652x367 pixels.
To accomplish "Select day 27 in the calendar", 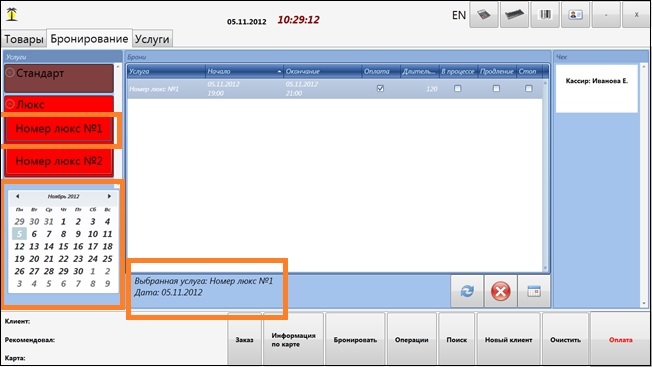I will tap(34, 271).
